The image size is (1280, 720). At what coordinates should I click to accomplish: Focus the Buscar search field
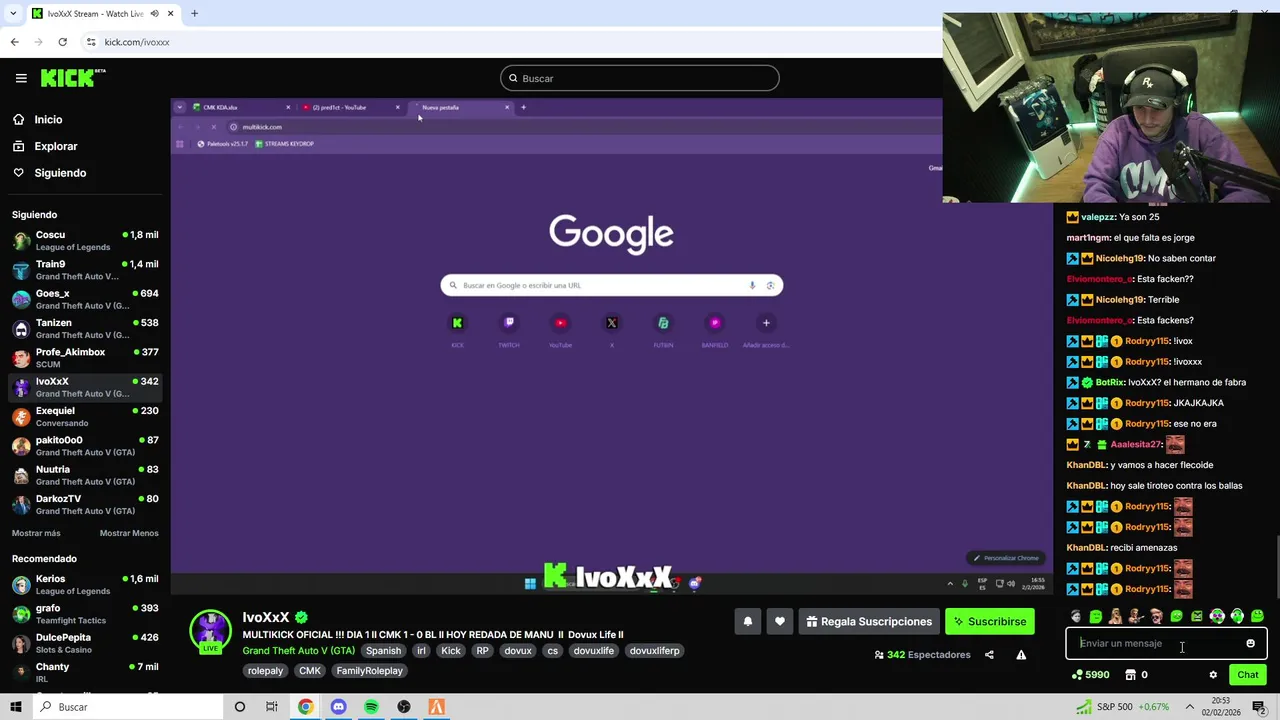click(x=640, y=78)
